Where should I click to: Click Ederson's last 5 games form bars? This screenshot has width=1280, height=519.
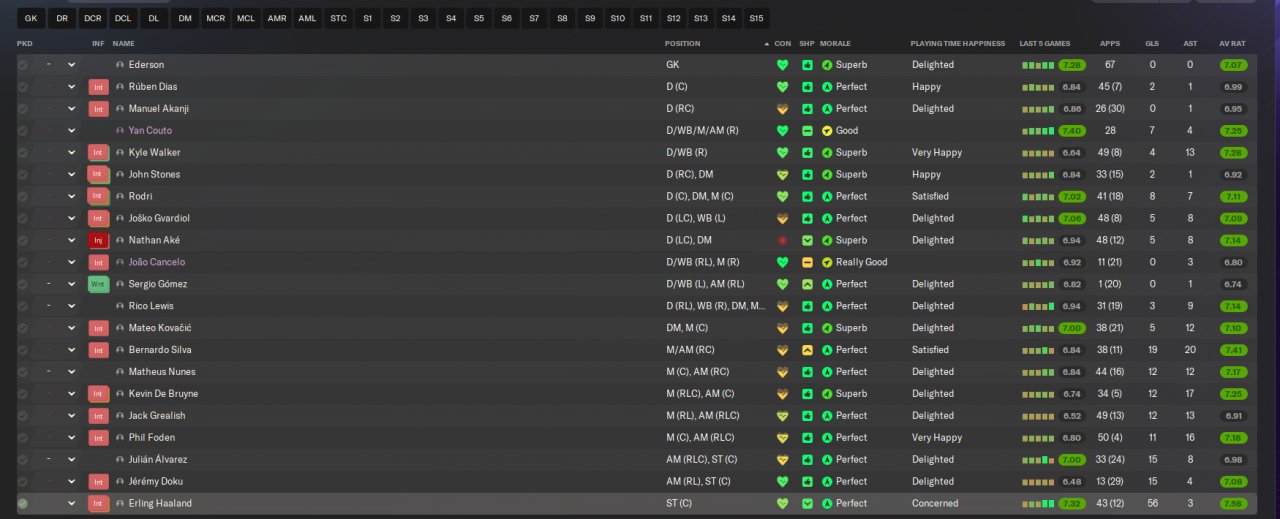pos(1038,65)
